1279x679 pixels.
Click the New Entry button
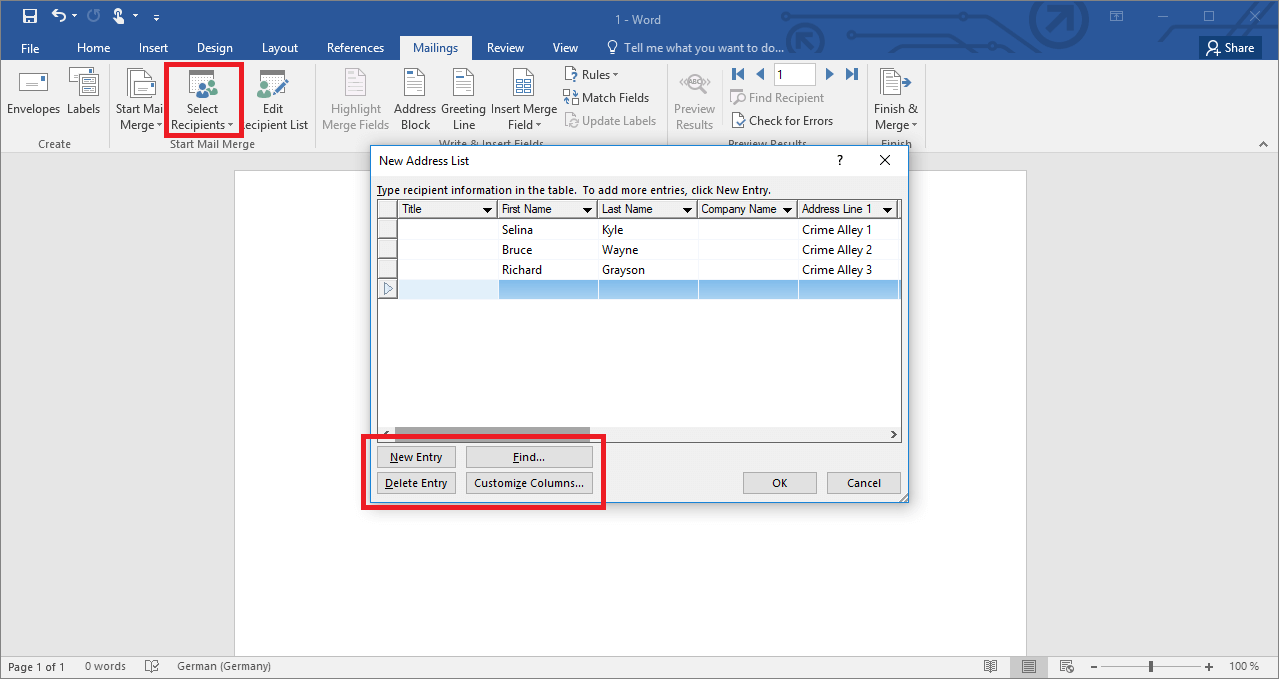pyautogui.click(x=416, y=457)
